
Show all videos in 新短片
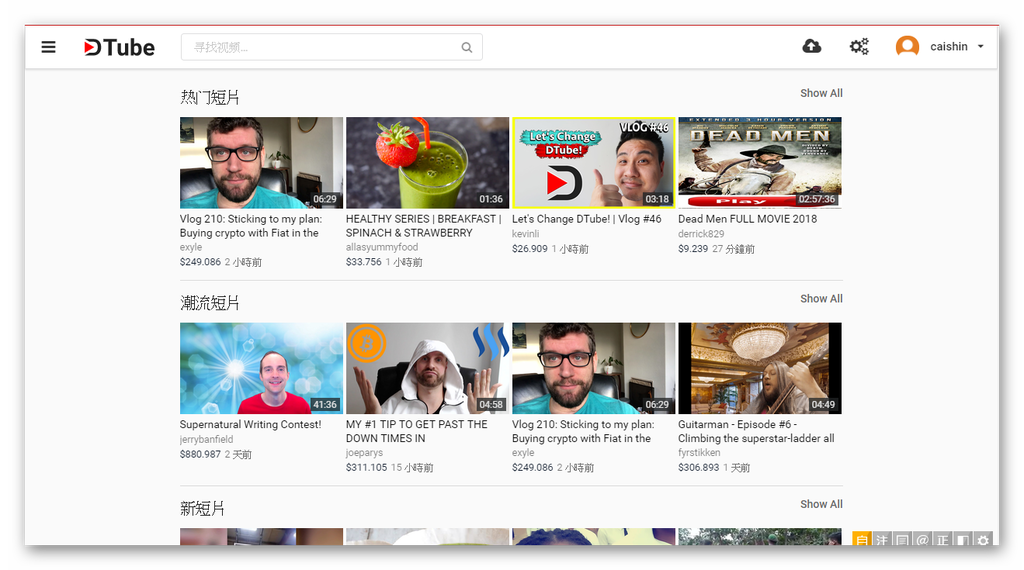click(821, 504)
